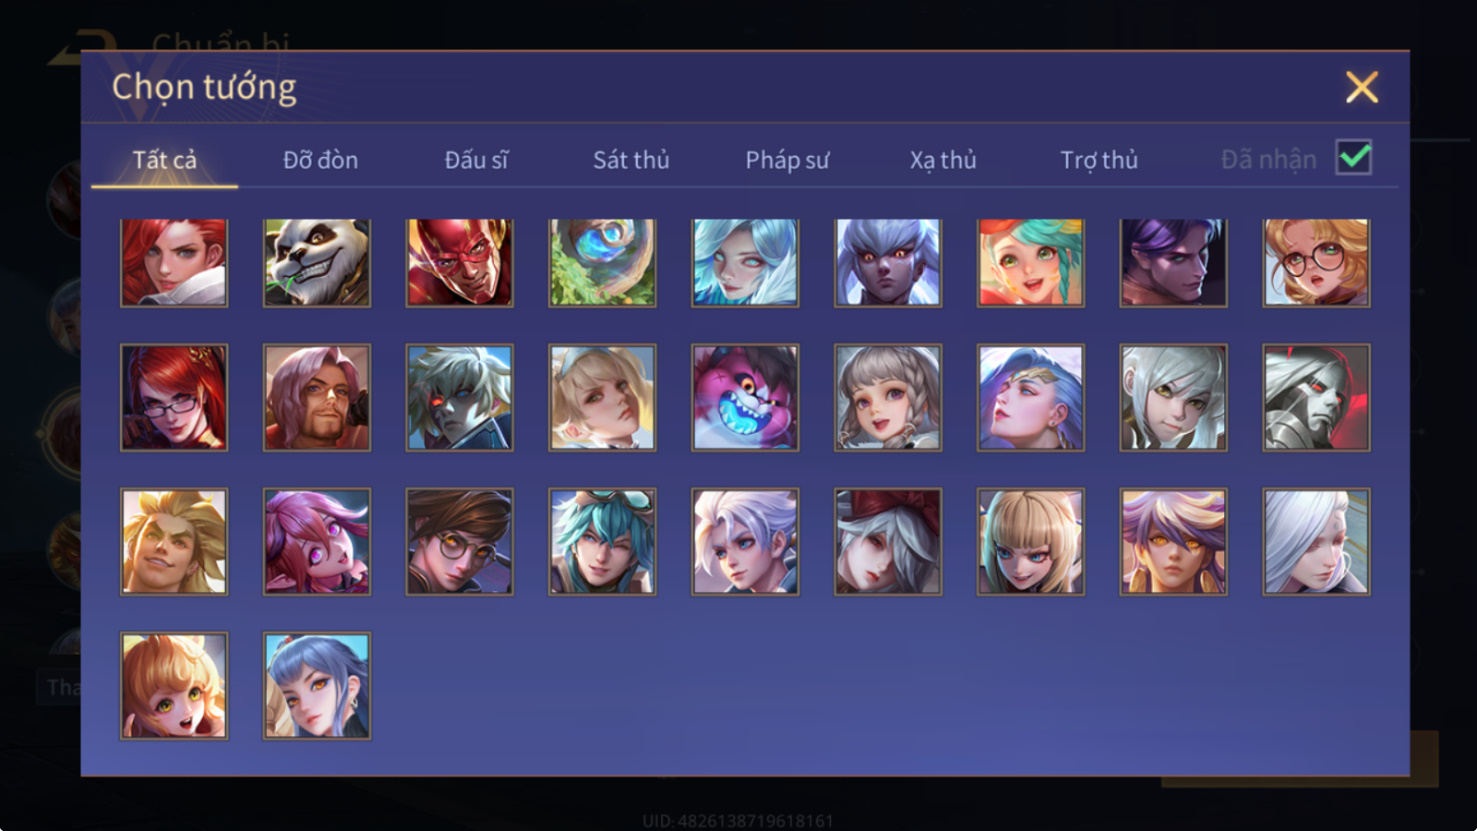
Task: Choose the armored knight with red plume
Action: (x=1316, y=398)
